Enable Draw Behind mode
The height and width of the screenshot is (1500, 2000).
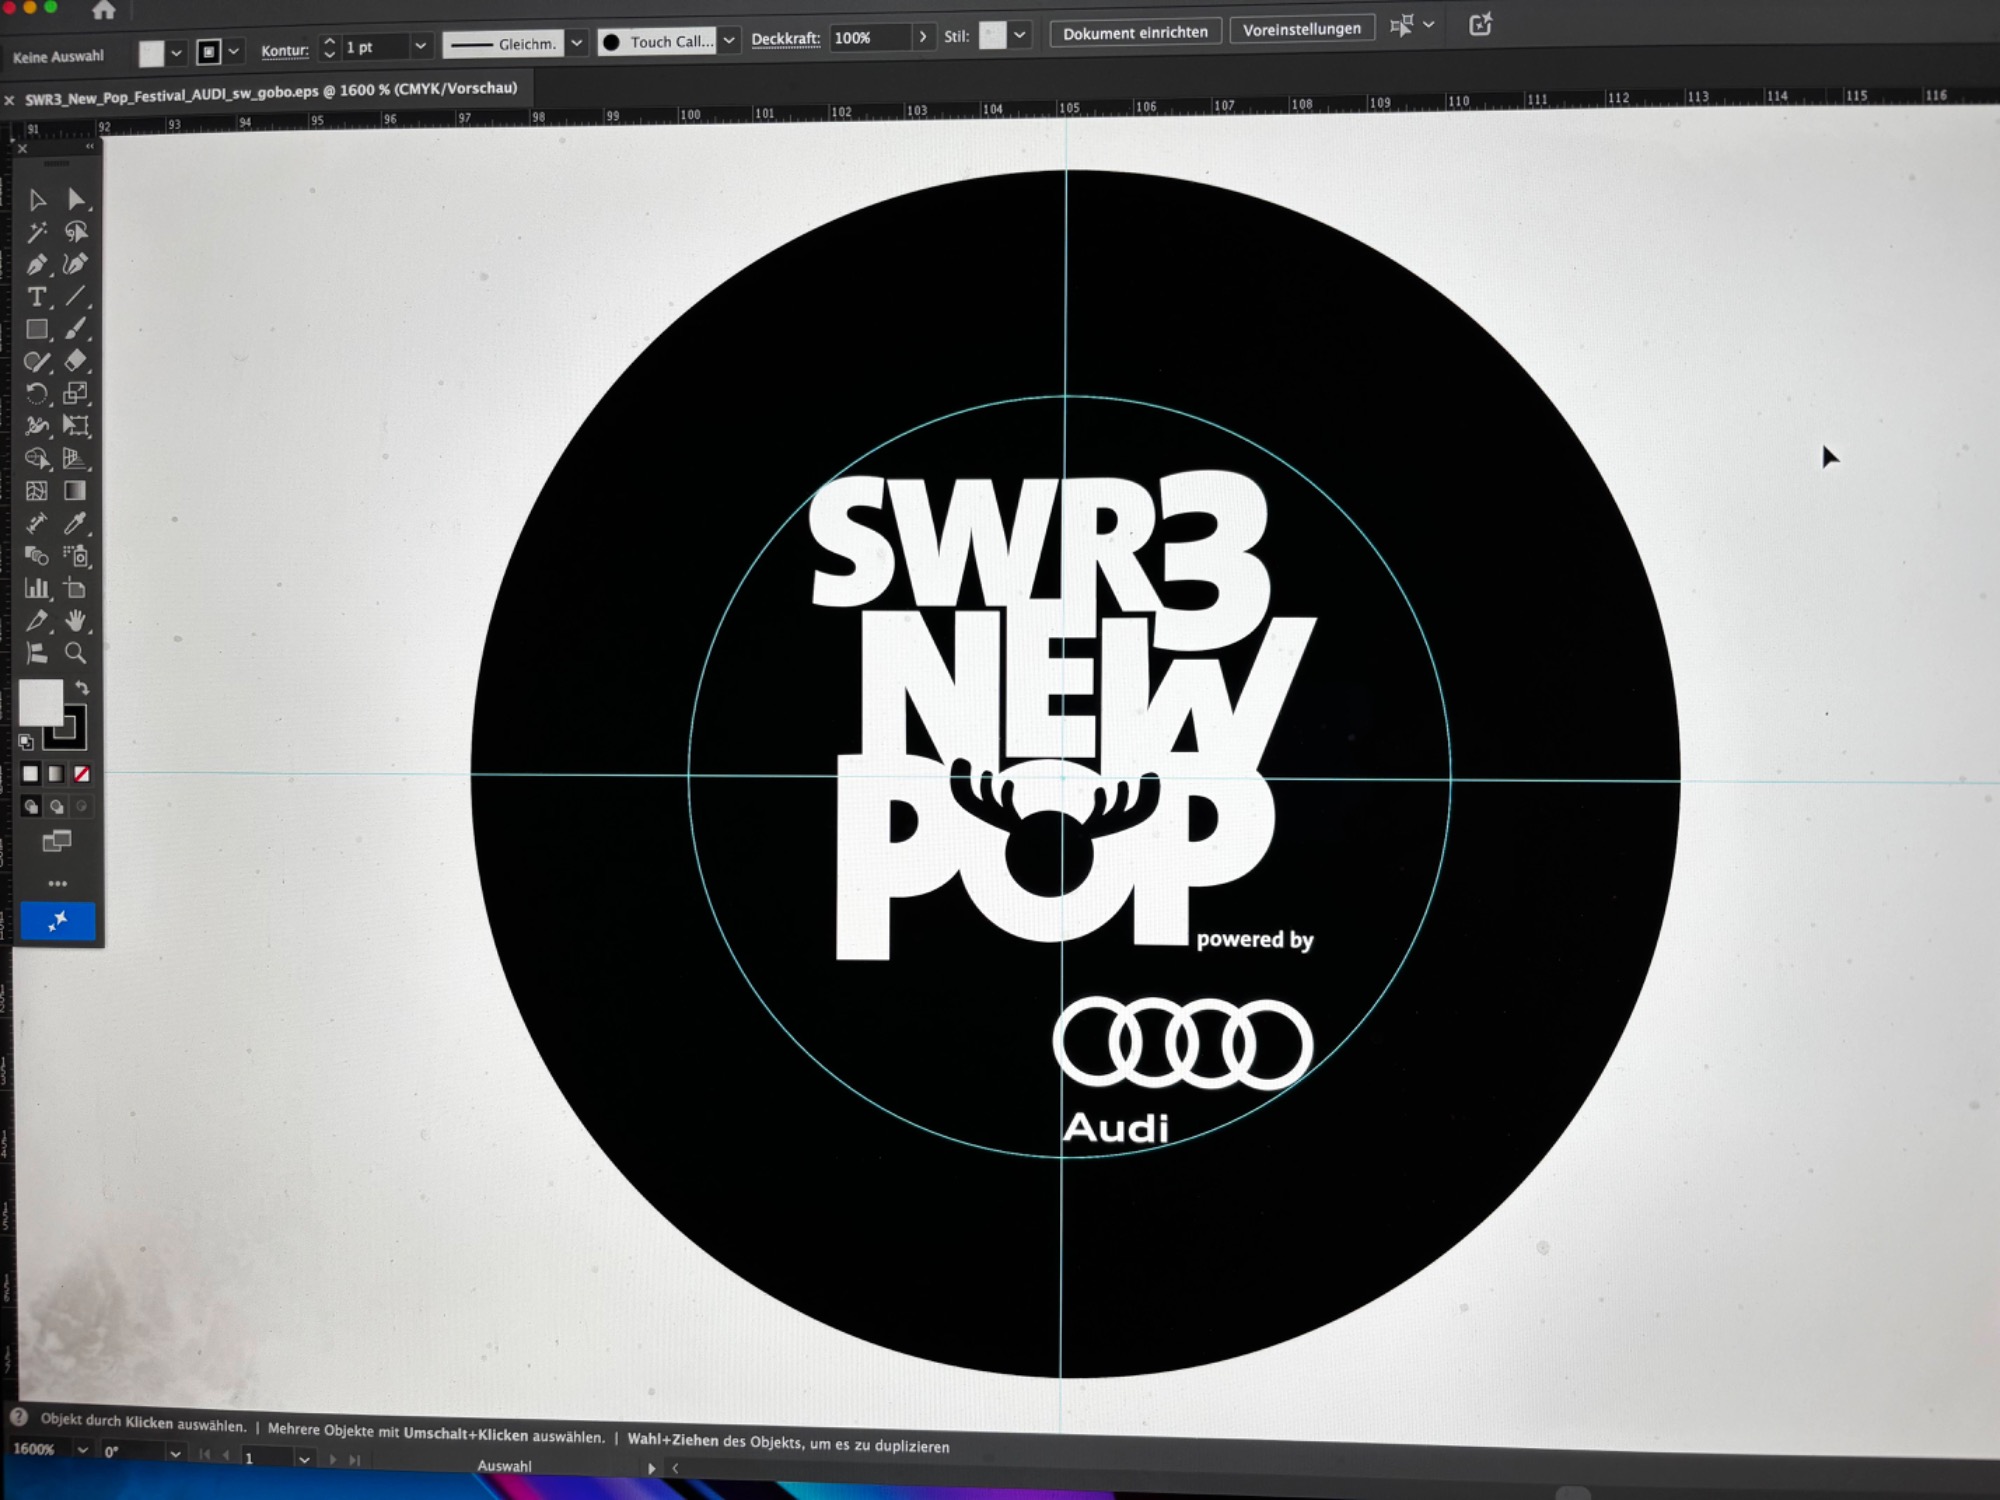[x=57, y=806]
